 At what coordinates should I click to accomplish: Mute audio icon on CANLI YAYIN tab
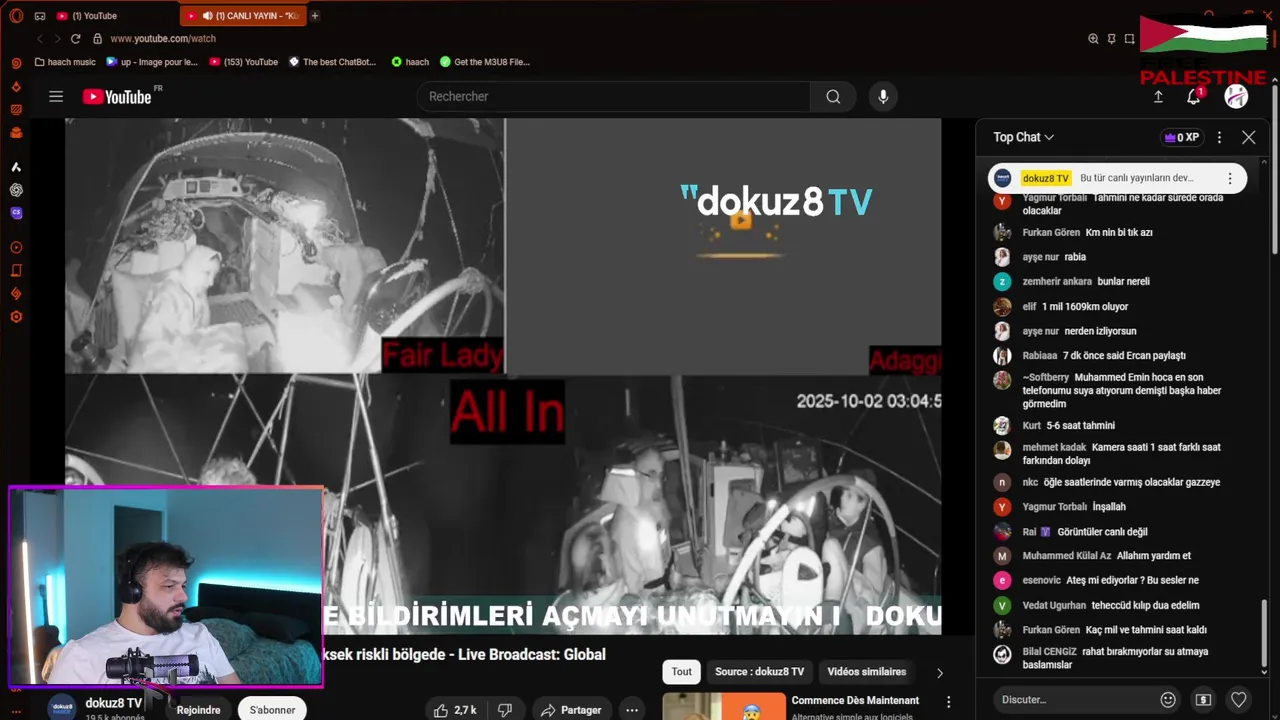(x=207, y=16)
